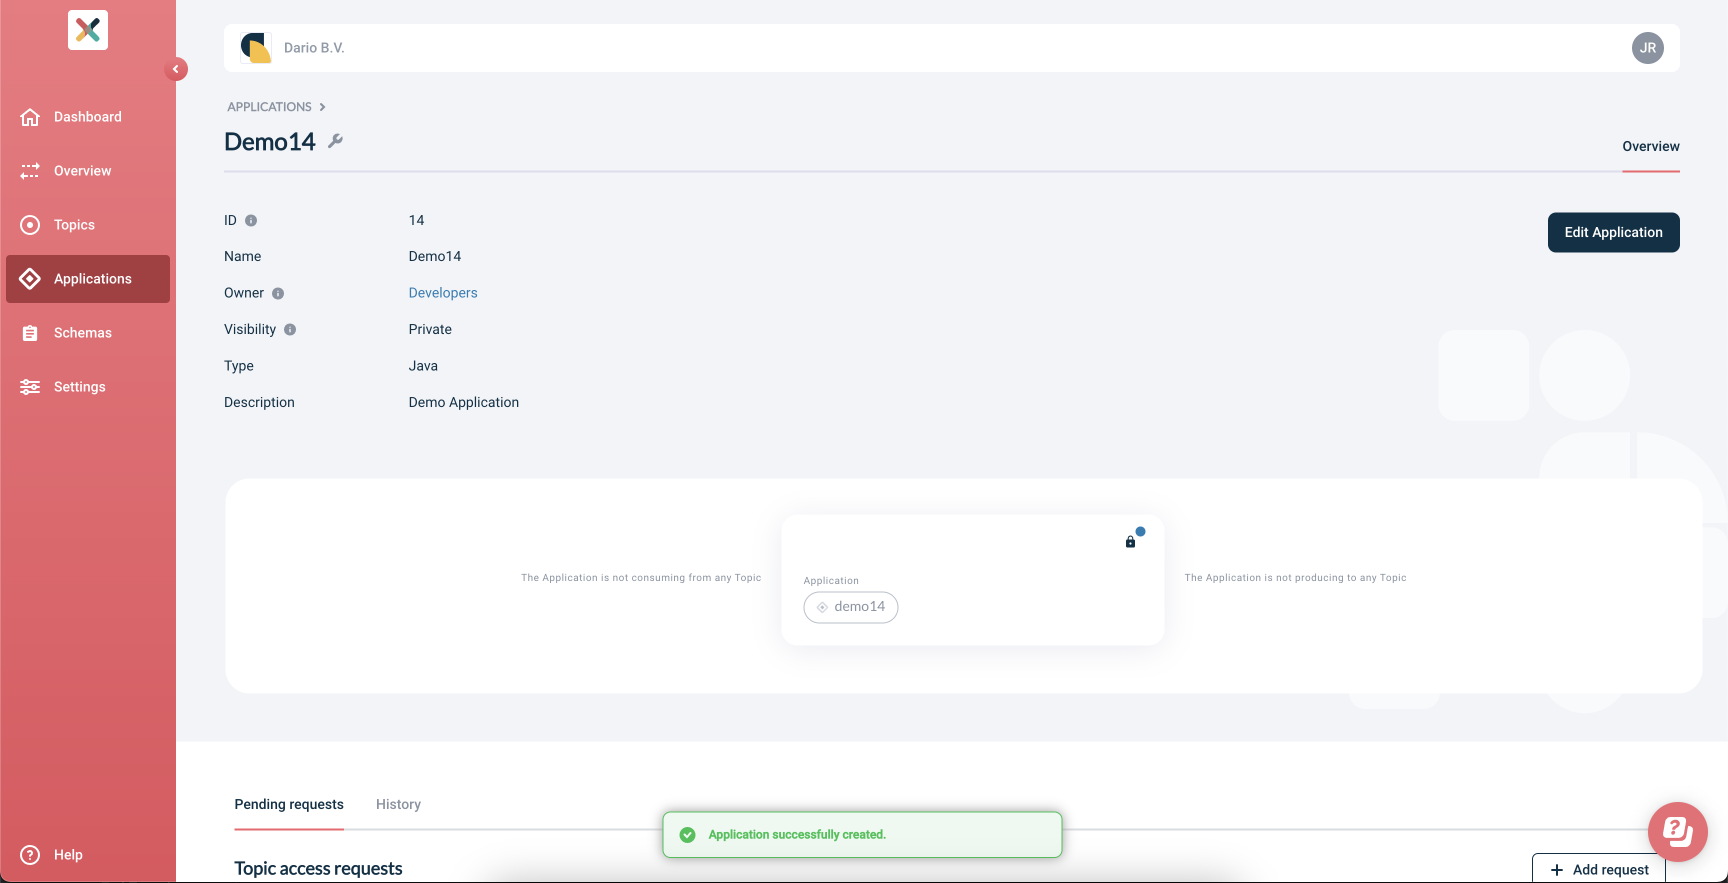Click the Topics circle icon

(x=30, y=225)
